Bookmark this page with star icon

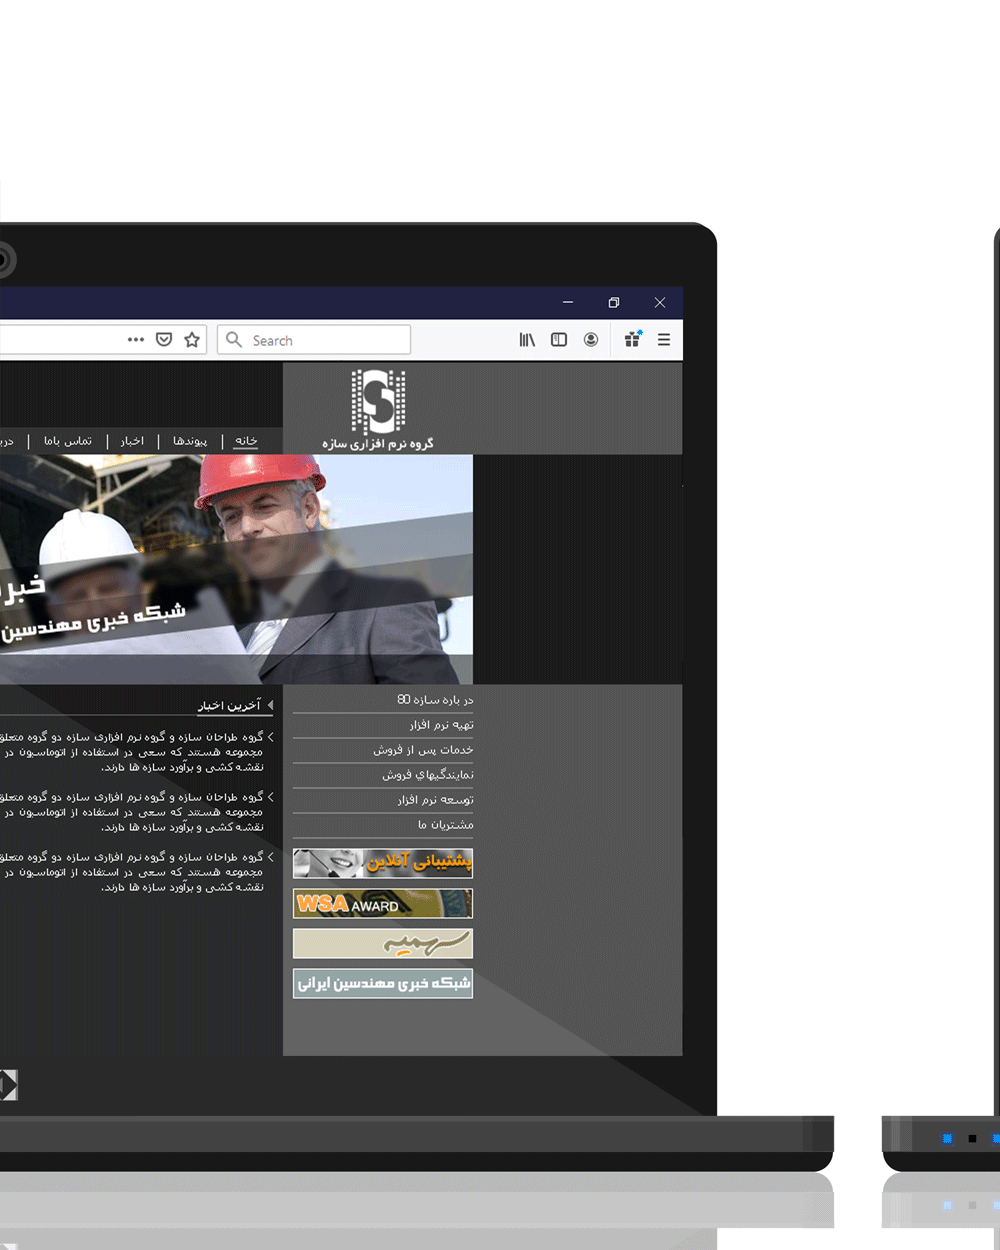192,340
